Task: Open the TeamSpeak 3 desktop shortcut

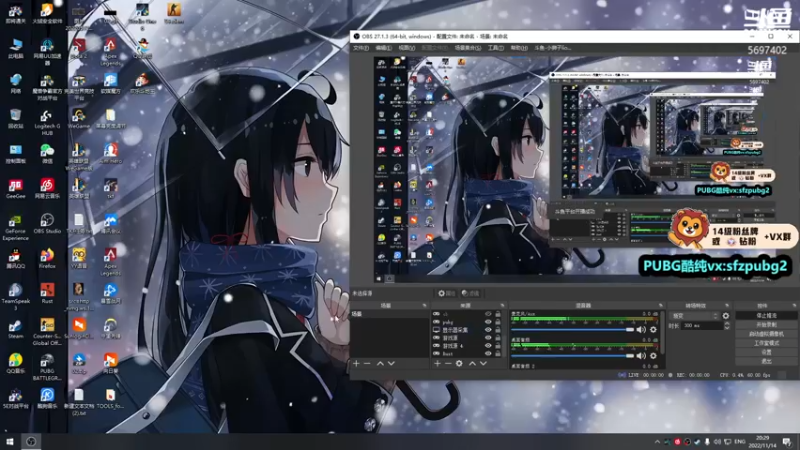Action: click(15, 296)
